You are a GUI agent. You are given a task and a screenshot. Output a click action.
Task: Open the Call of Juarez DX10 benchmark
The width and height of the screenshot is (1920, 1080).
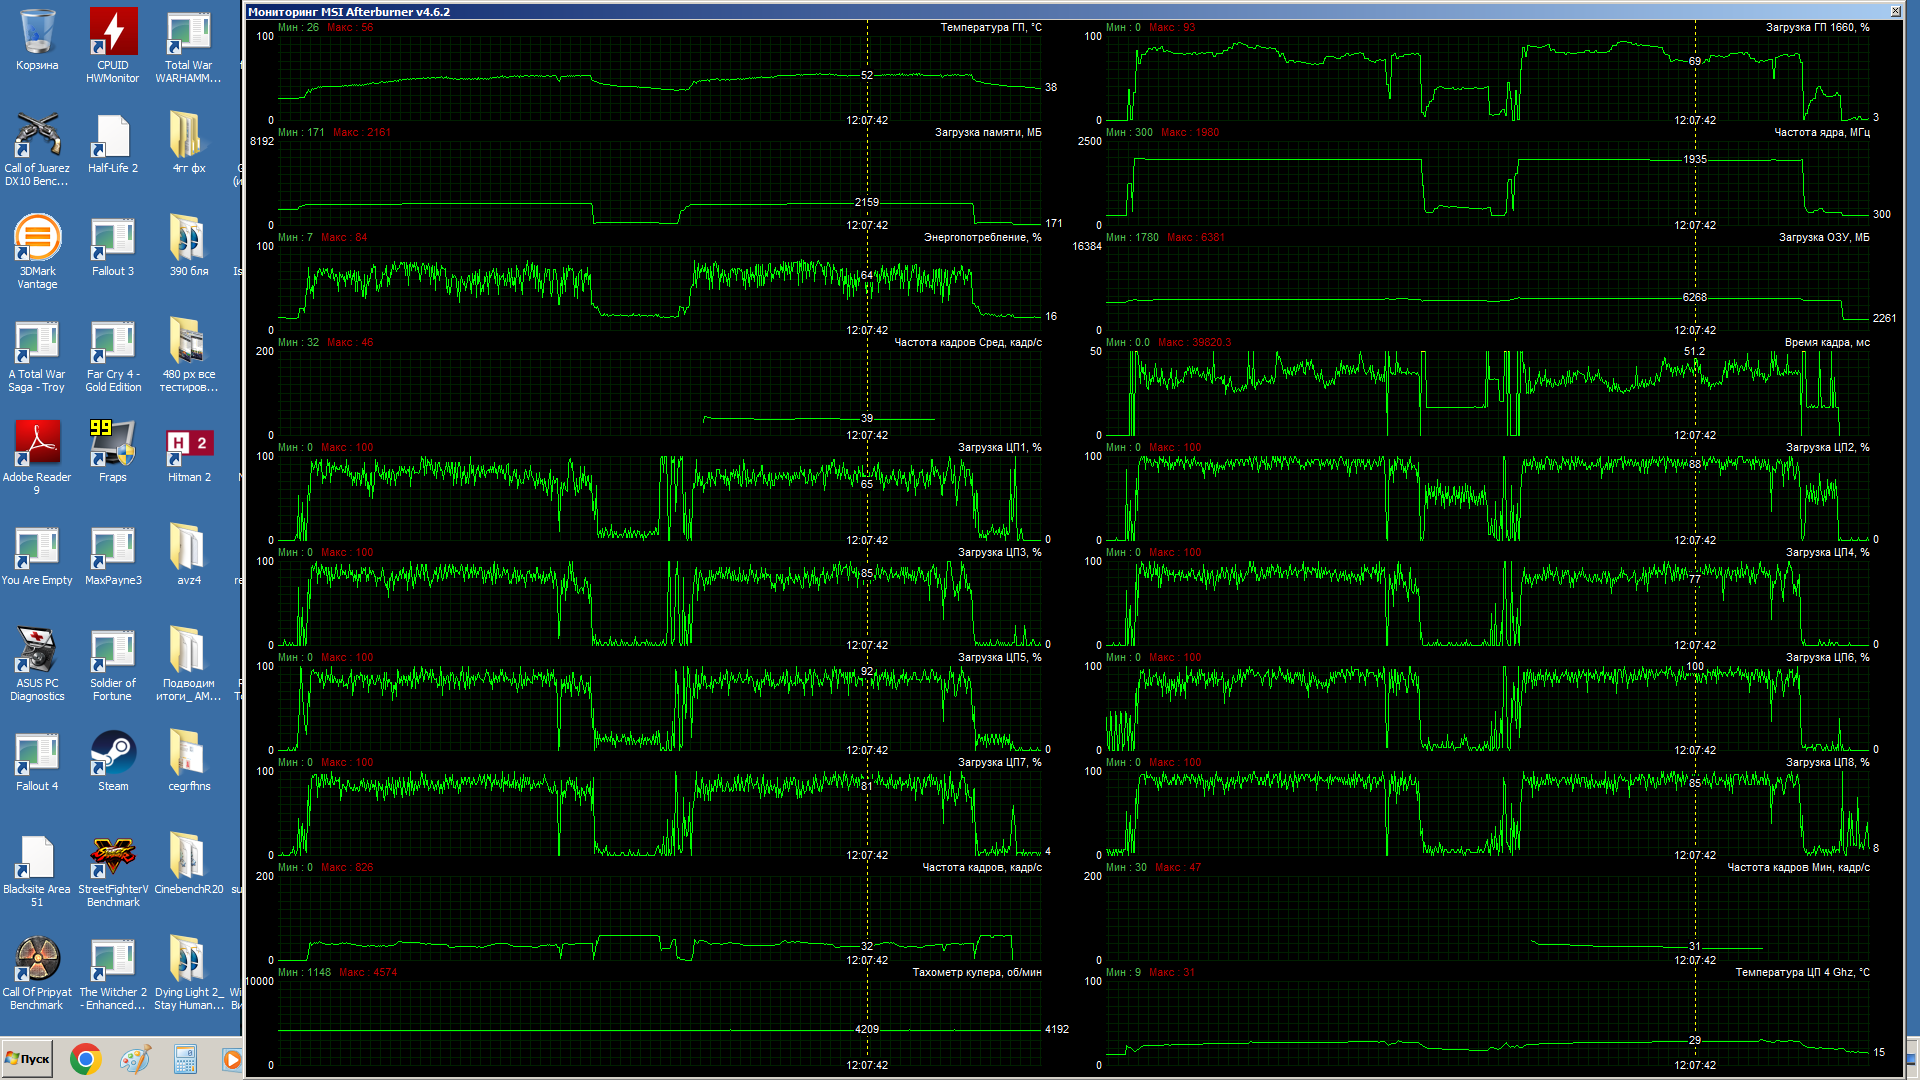(x=37, y=137)
